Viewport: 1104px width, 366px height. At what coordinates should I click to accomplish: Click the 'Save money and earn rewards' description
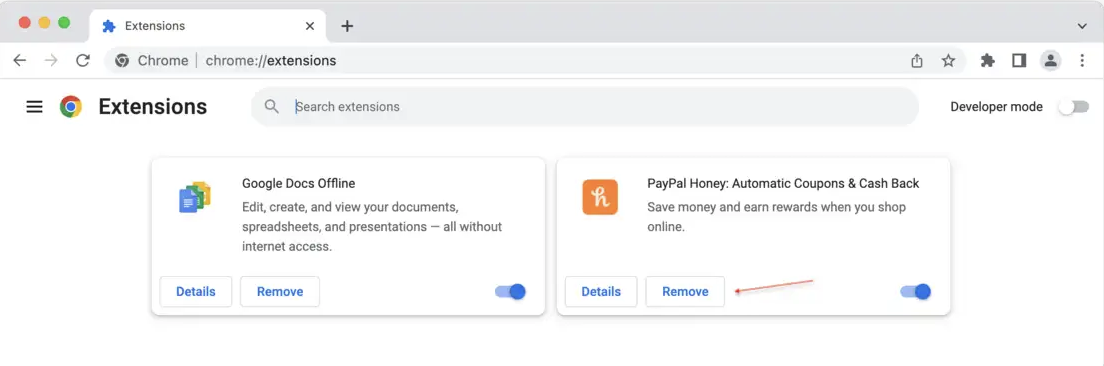(776, 217)
